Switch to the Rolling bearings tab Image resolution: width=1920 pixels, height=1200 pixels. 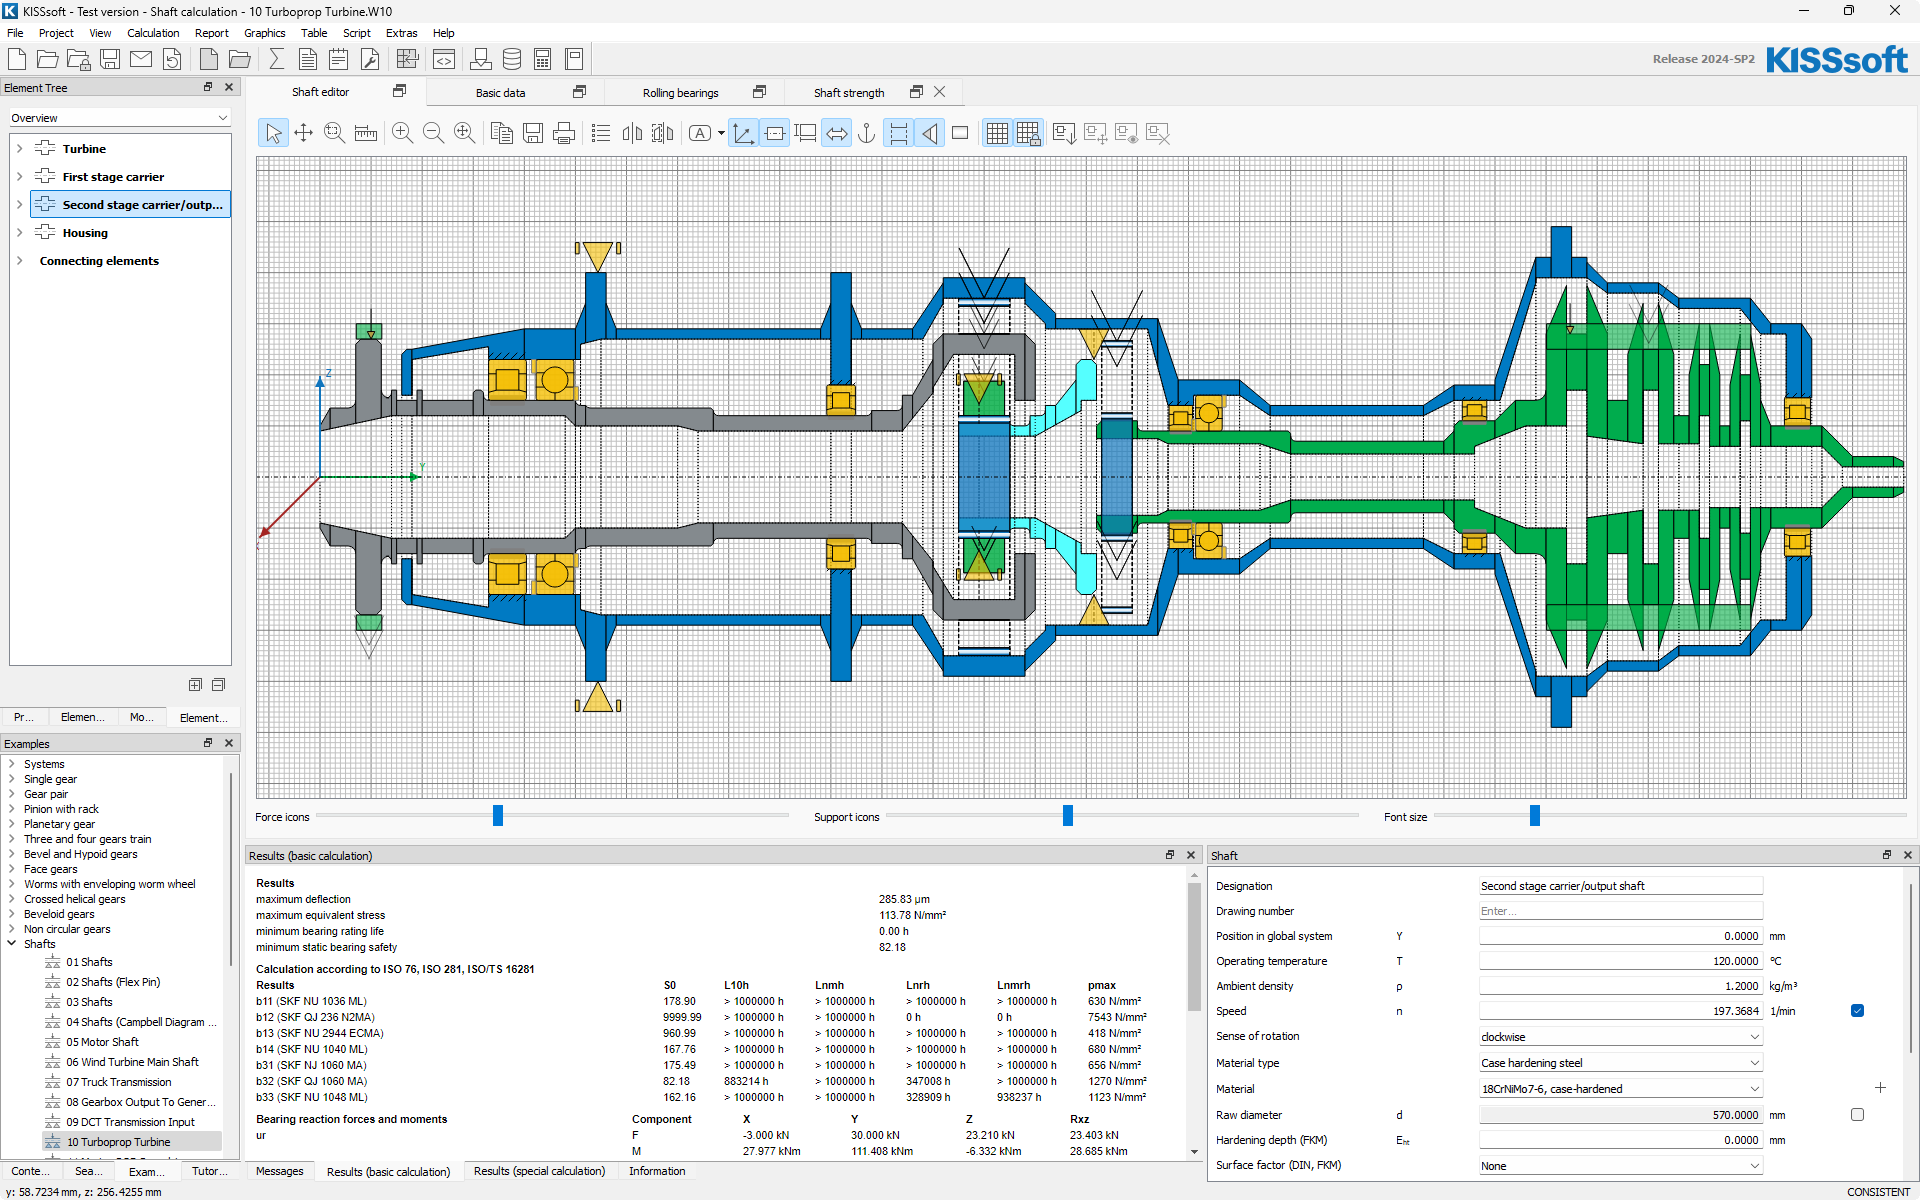(x=680, y=93)
